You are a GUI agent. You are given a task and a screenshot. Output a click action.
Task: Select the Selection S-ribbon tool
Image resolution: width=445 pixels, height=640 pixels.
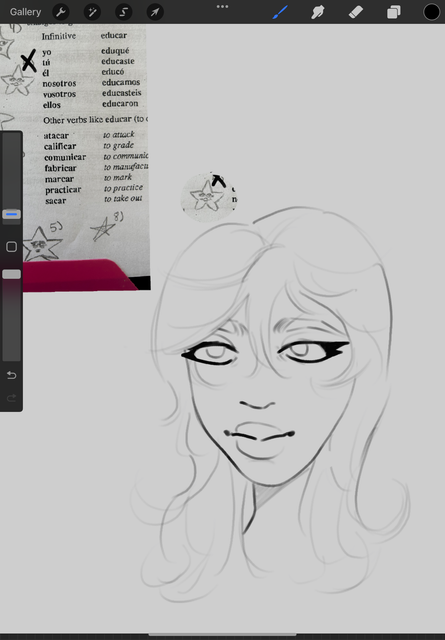pos(124,12)
